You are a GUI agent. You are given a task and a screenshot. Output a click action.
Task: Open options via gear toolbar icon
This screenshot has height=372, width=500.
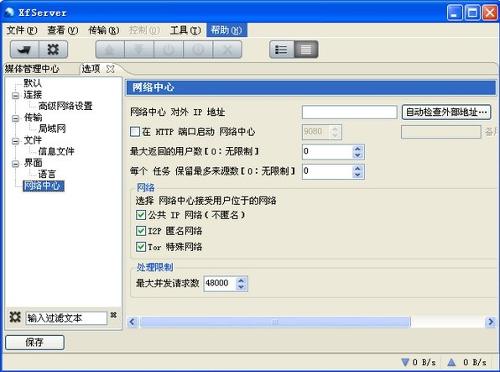[53, 50]
